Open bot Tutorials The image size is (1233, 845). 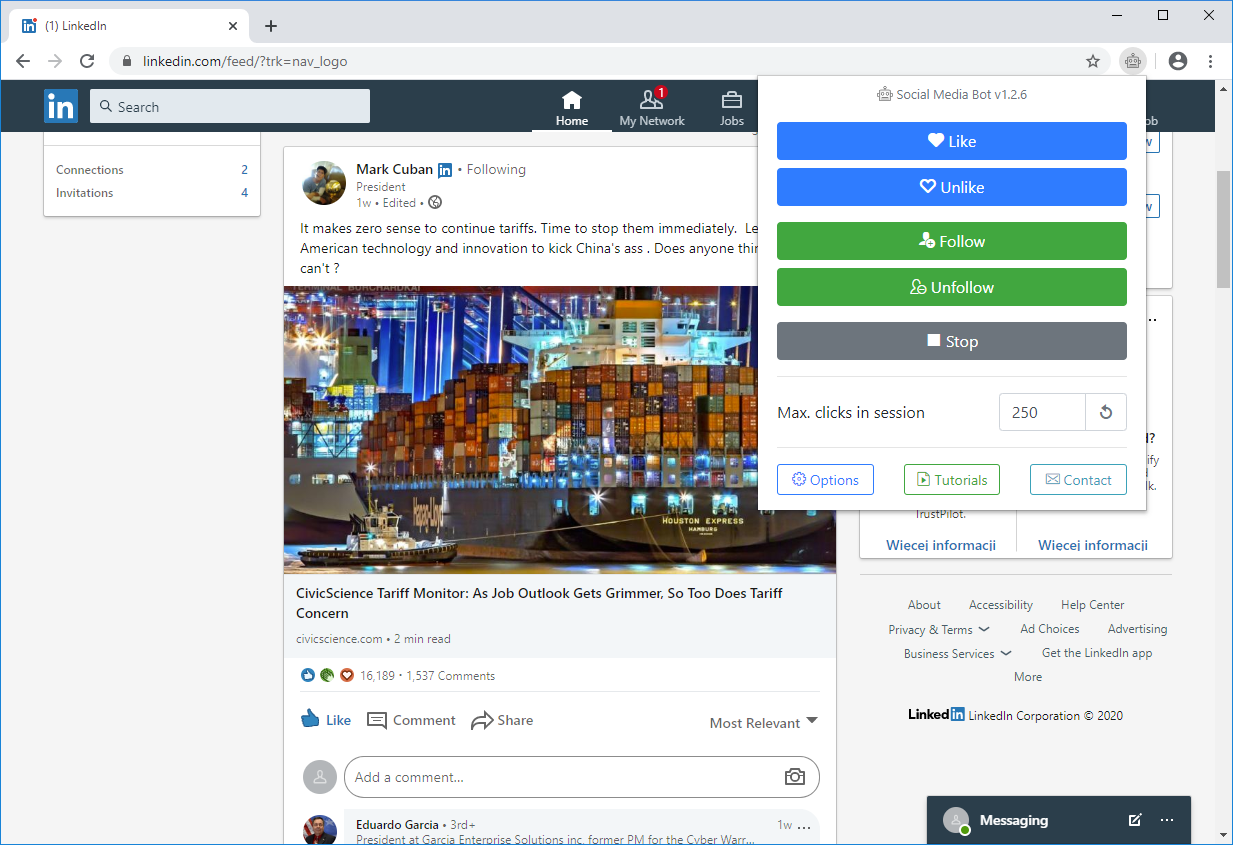[952, 480]
